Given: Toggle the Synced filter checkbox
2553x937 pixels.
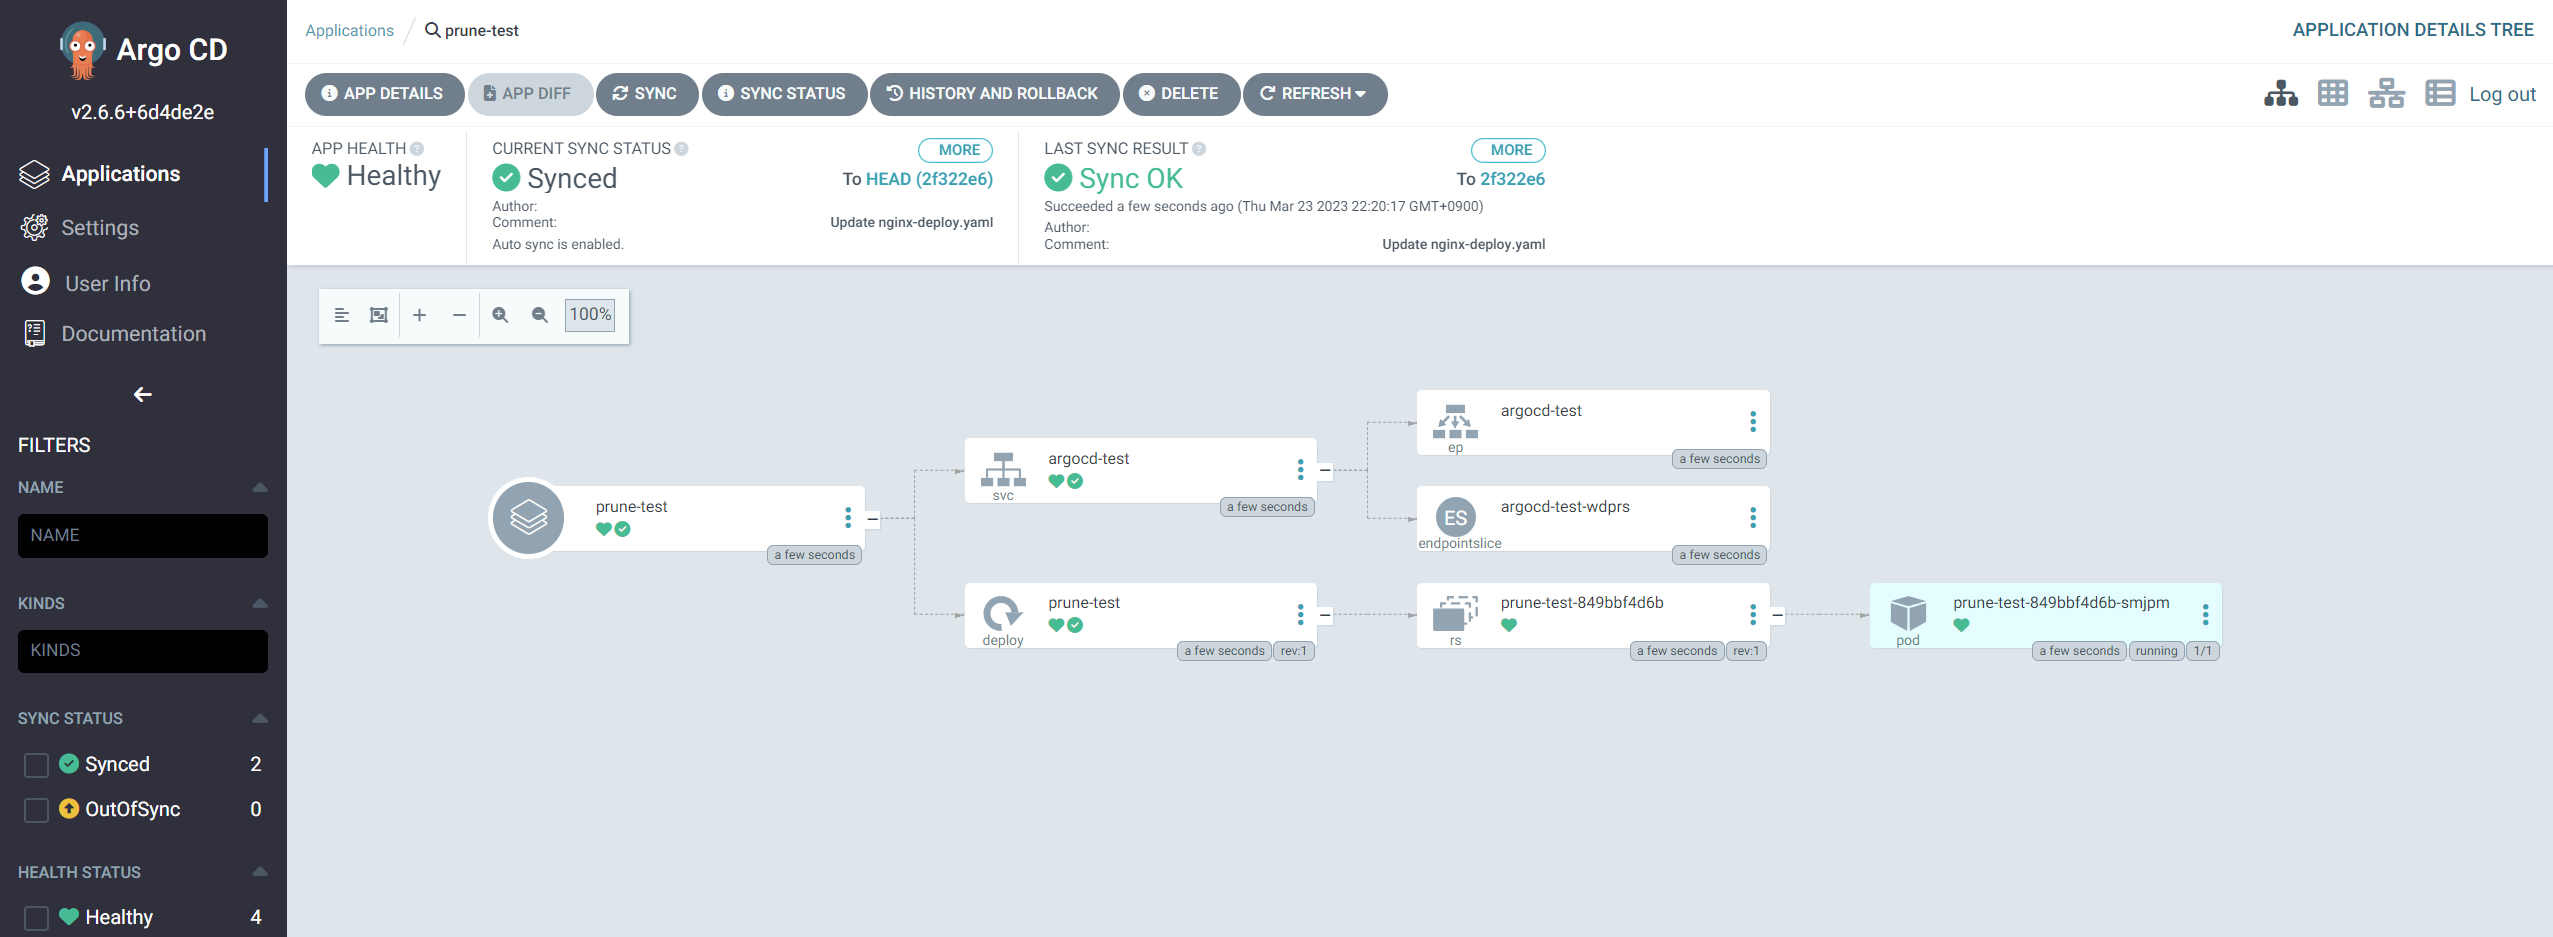Looking at the screenshot, I should pyautogui.click(x=36, y=765).
